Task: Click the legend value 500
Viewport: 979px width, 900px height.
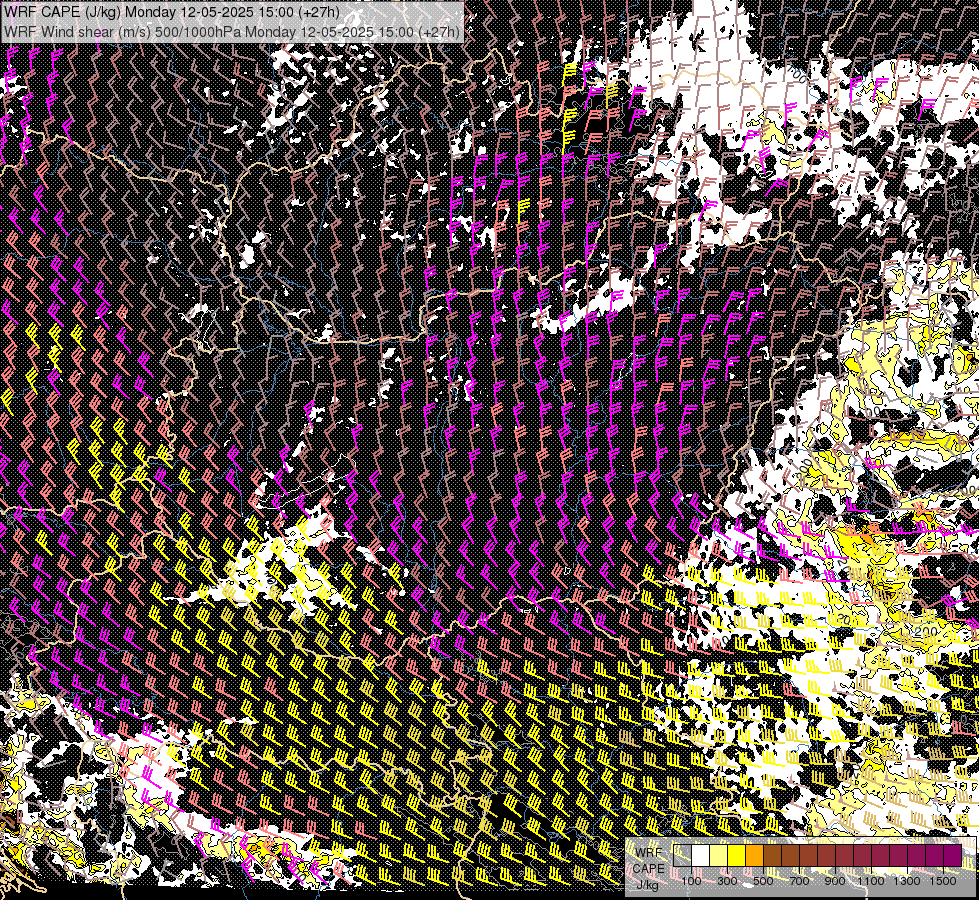Action: (x=763, y=881)
